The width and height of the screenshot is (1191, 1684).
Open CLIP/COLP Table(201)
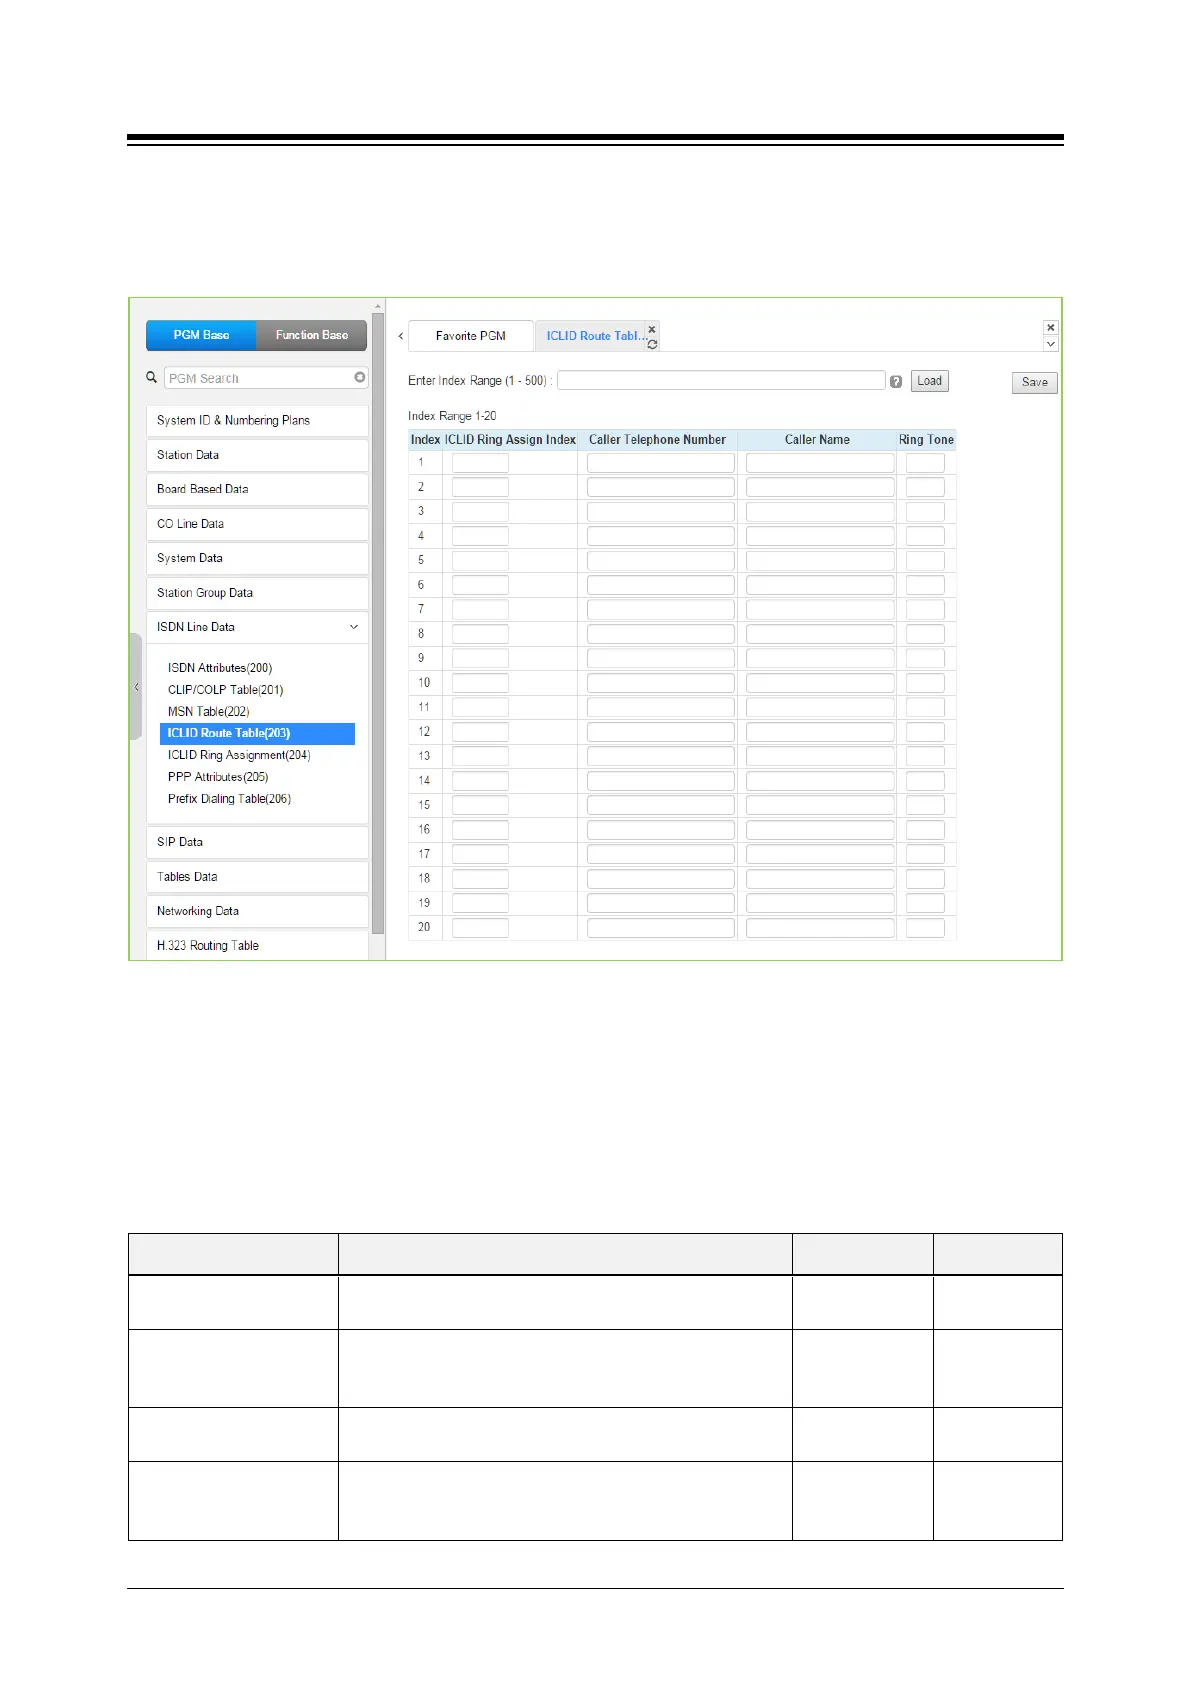[x=226, y=690]
